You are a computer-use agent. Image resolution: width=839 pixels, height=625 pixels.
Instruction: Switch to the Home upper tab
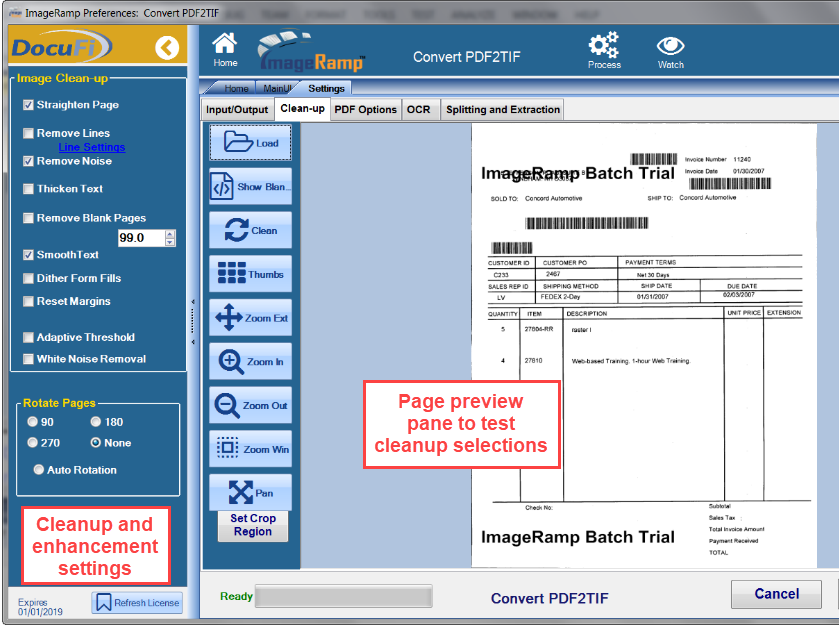[x=236, y=88]
